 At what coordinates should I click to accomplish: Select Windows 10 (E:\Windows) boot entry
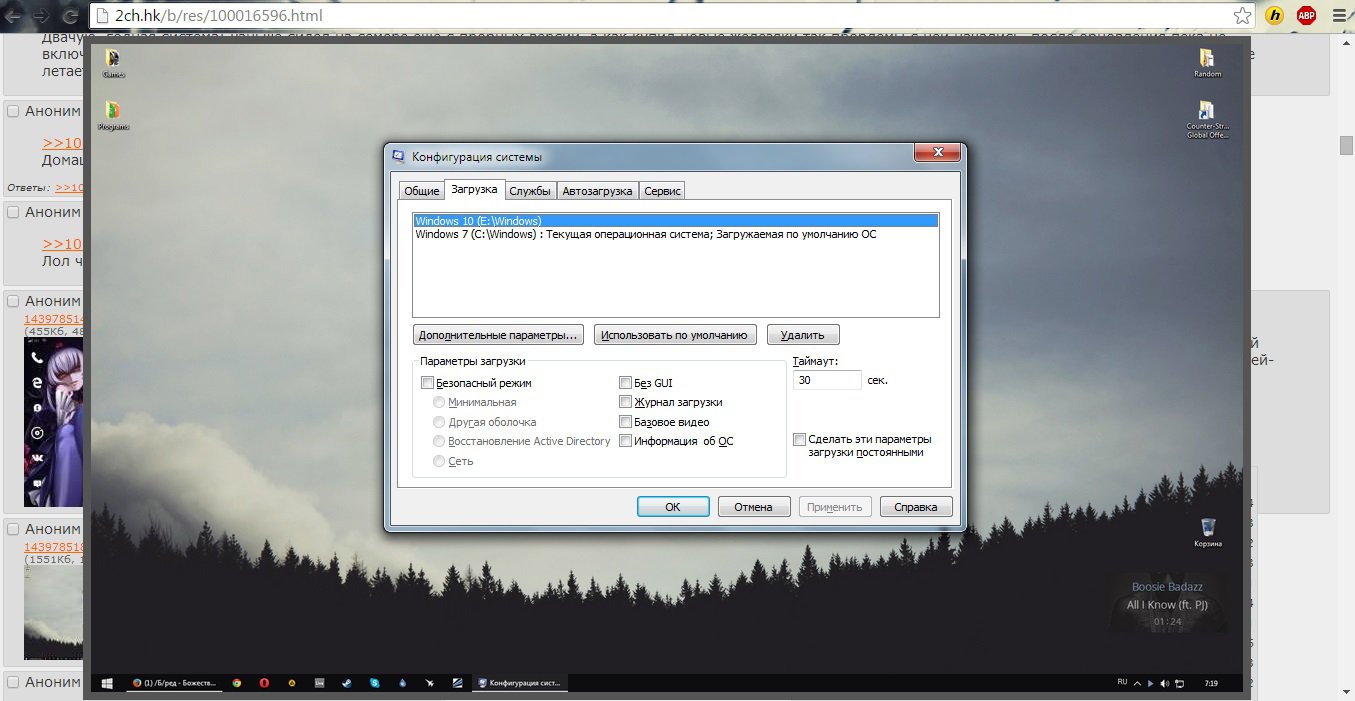coord(676,221)
